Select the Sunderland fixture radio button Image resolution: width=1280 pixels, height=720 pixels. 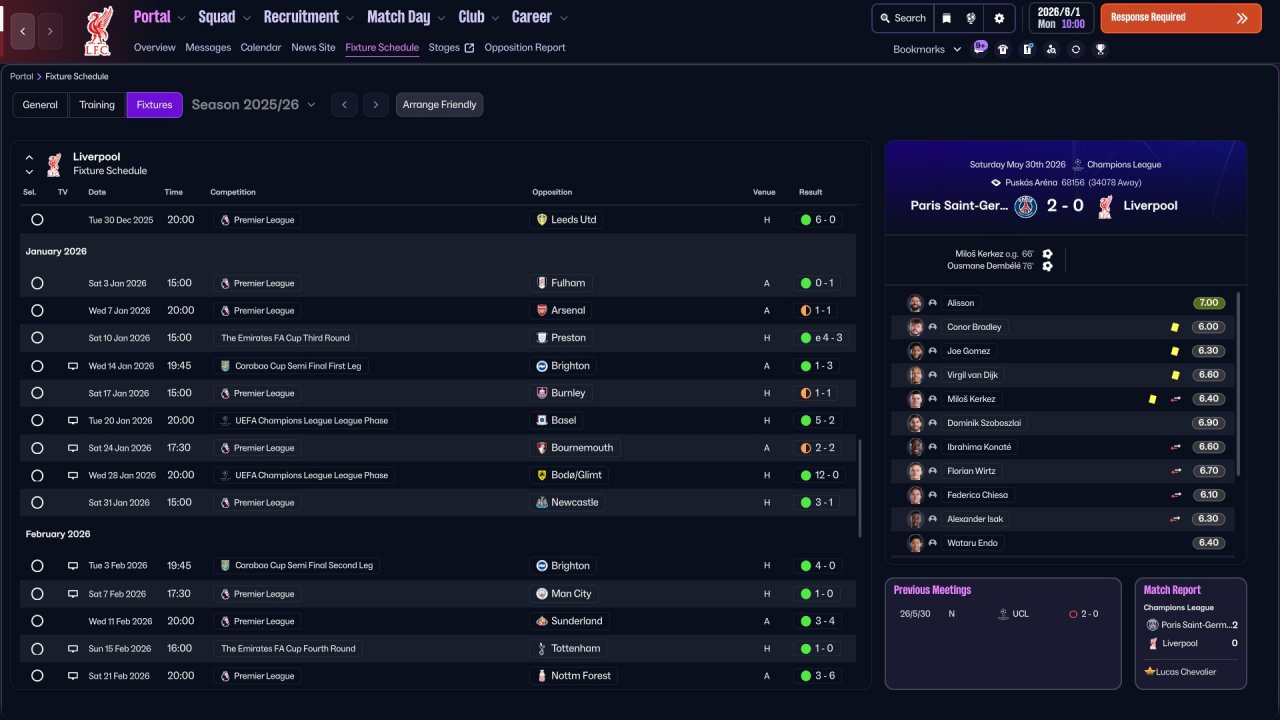pyautogui.click(x=37, y=621)
